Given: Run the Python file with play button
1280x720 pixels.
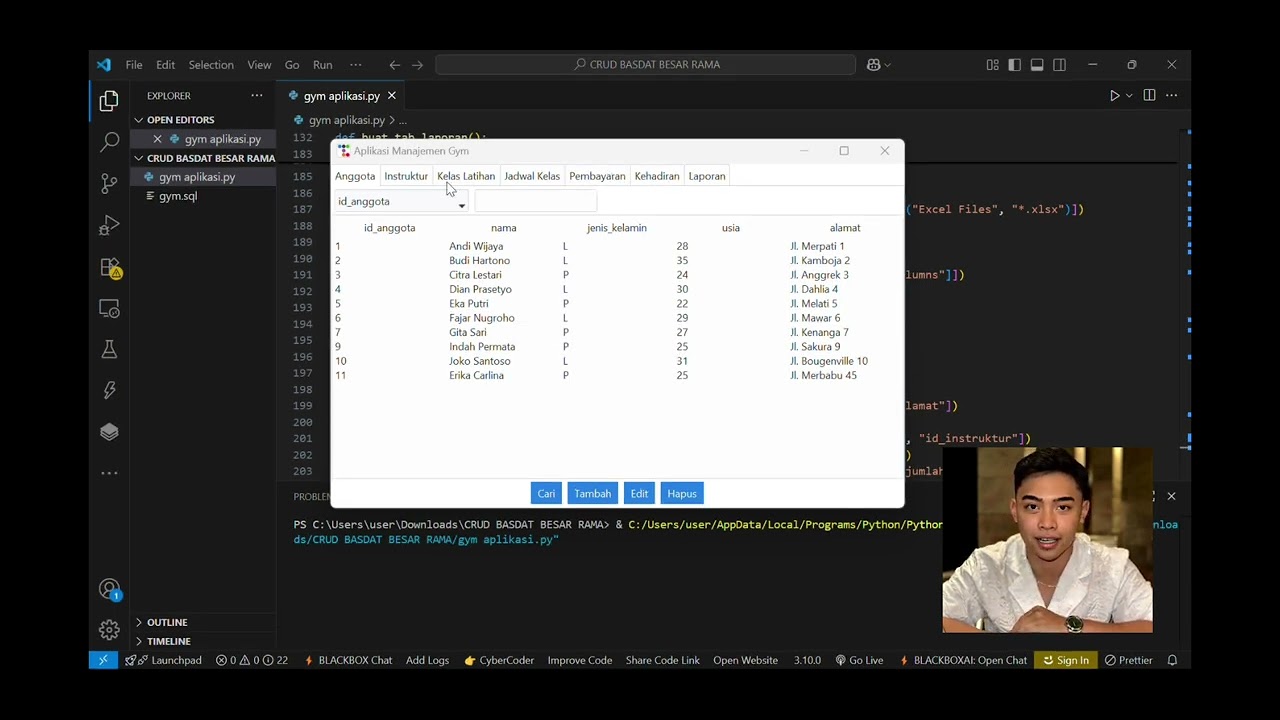Looking at the screenshot, I should pyautogui.click(x=1114, y=96).
